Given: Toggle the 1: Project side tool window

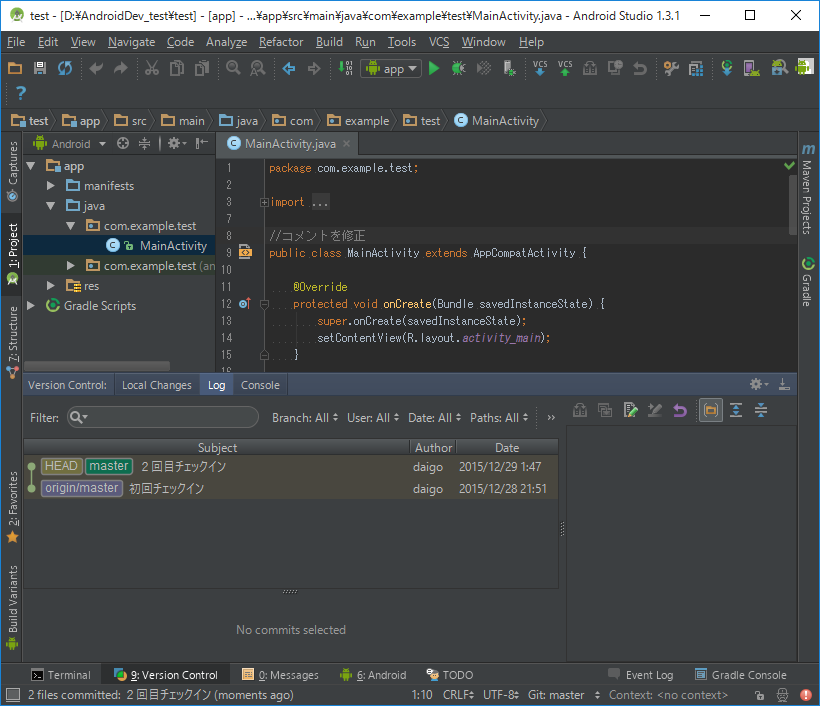Looking at the screenshot, I should point(13,254).
